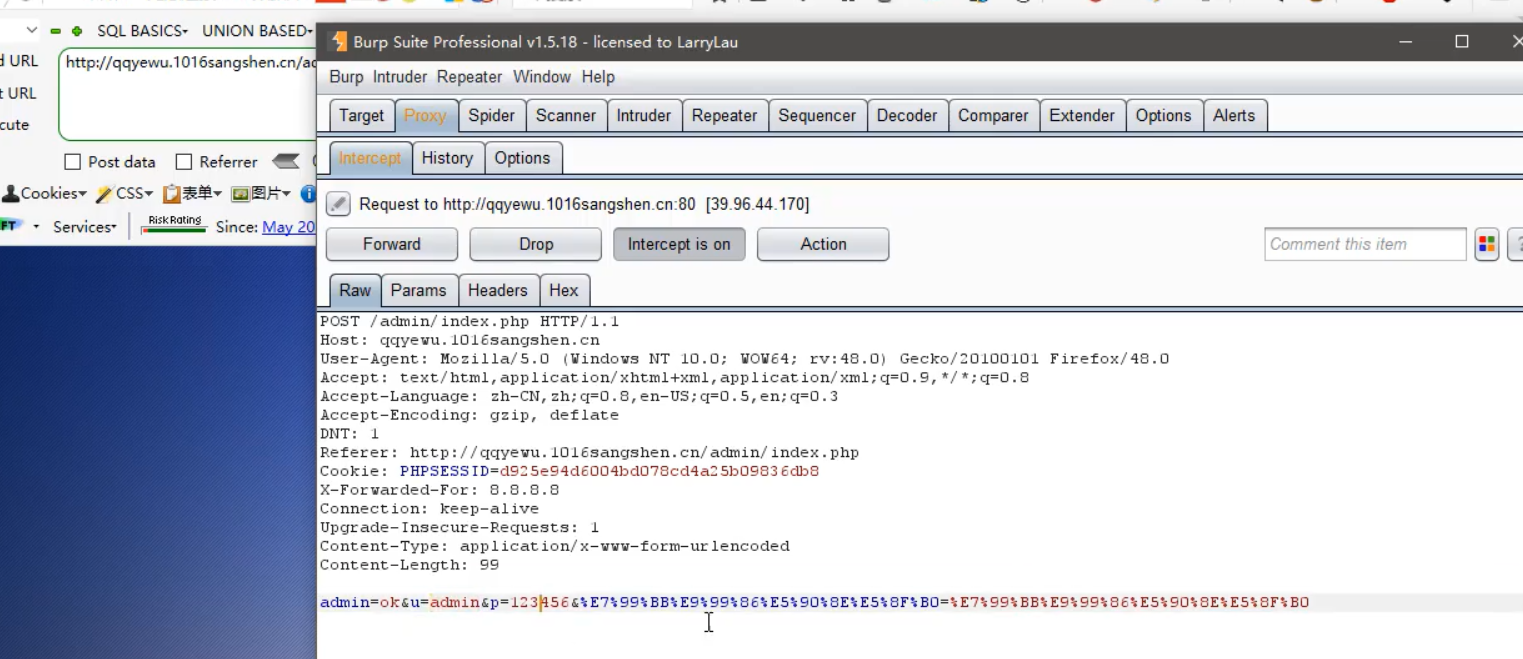Open the Window menu

click(x=542, y=77)
